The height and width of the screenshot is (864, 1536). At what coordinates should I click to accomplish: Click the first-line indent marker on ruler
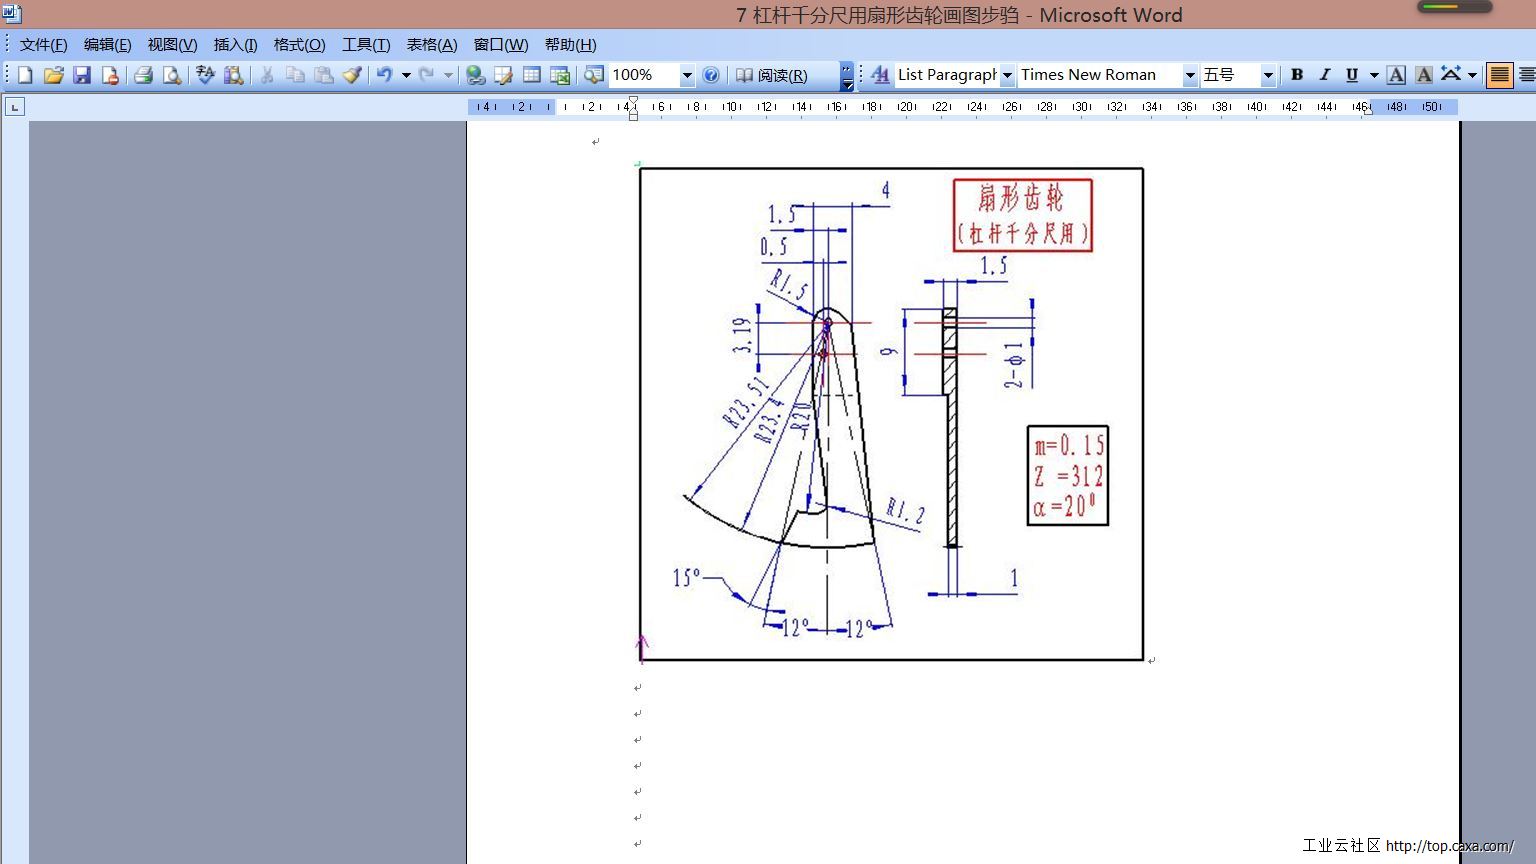click(x=633, y=101)
